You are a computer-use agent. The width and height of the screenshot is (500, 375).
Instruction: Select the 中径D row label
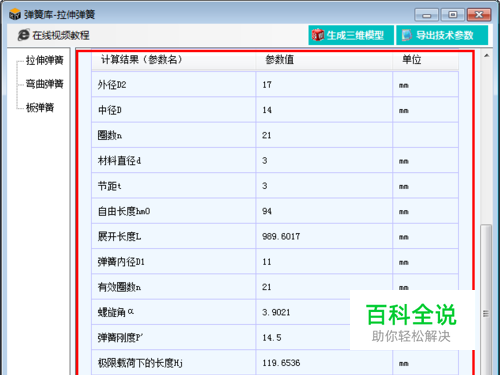[x=110, y=110]
